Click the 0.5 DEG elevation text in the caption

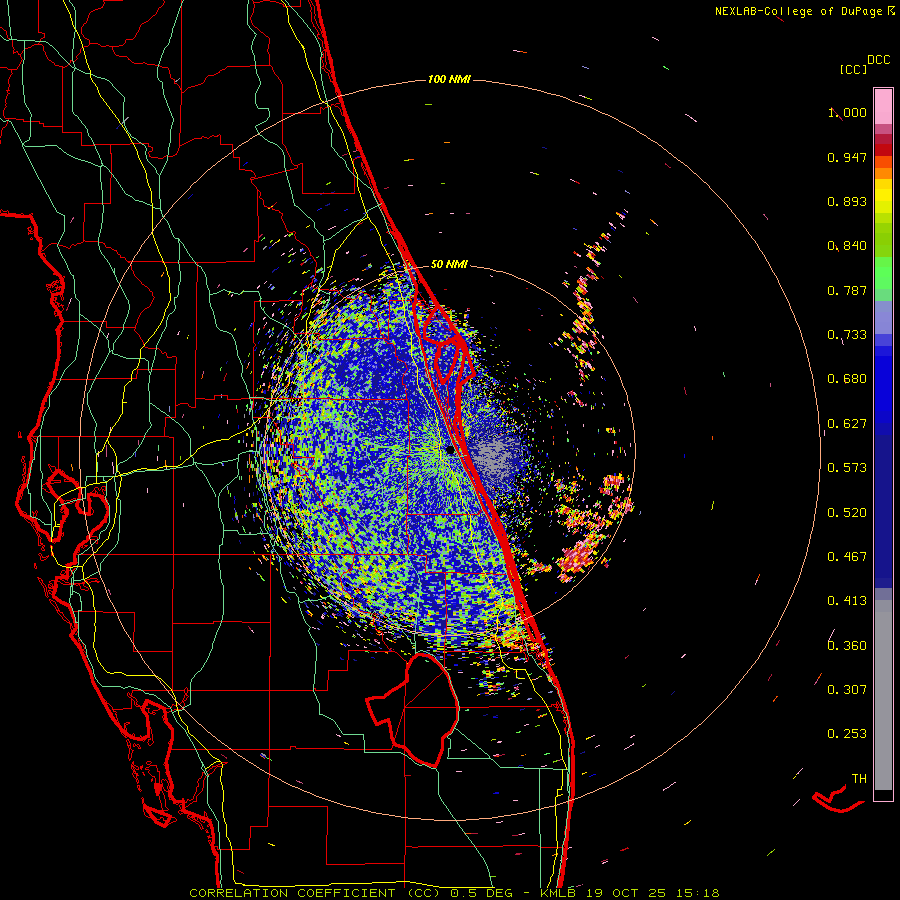click(482, 893)
